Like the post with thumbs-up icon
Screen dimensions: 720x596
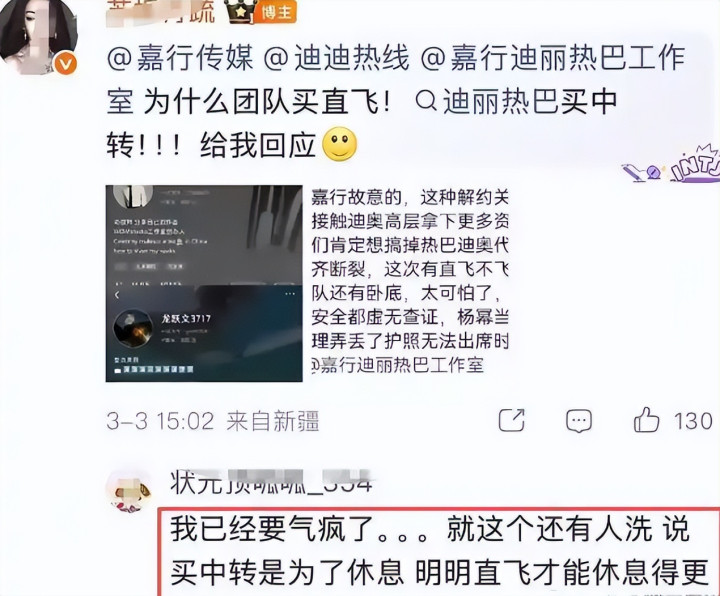[646, 420]
